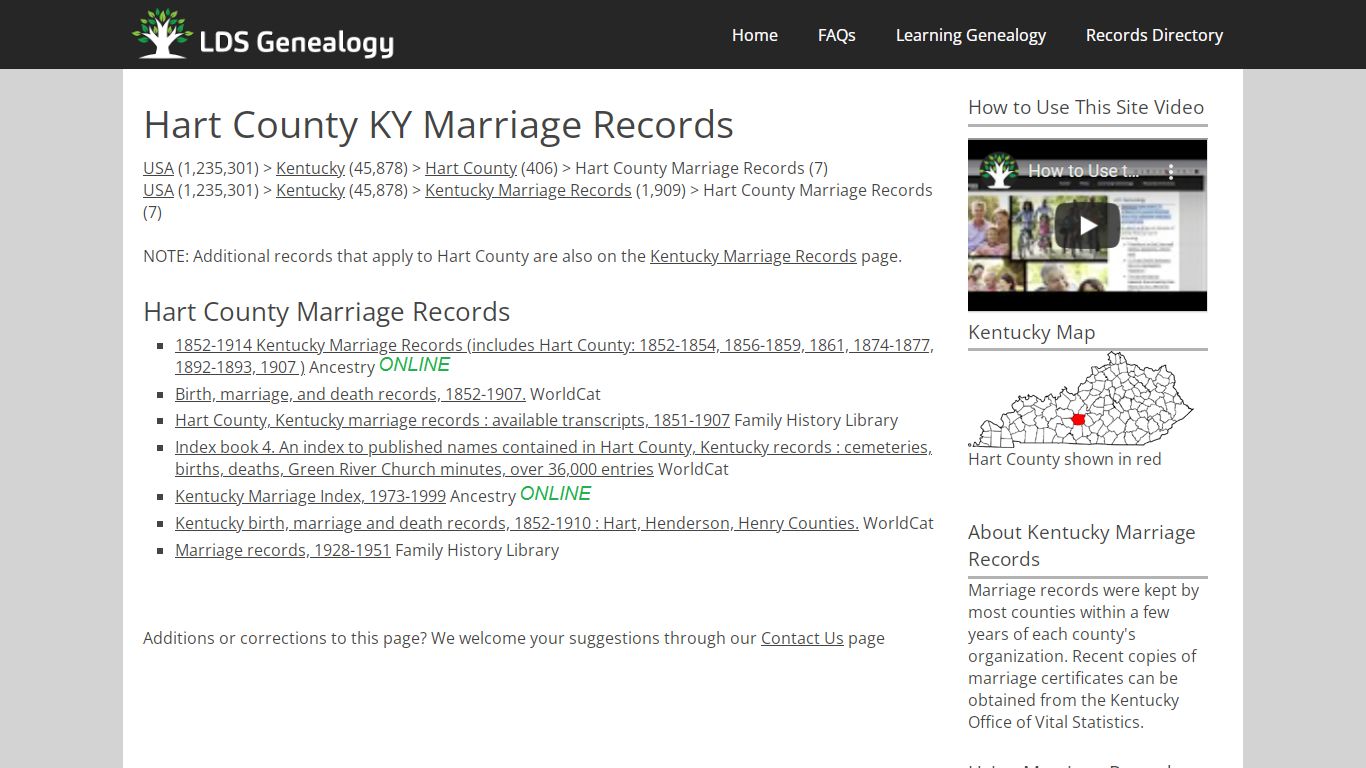Click ONLINE badge beside Kentucky Marriage Index
1366x768 pixels.
[555, 494]
